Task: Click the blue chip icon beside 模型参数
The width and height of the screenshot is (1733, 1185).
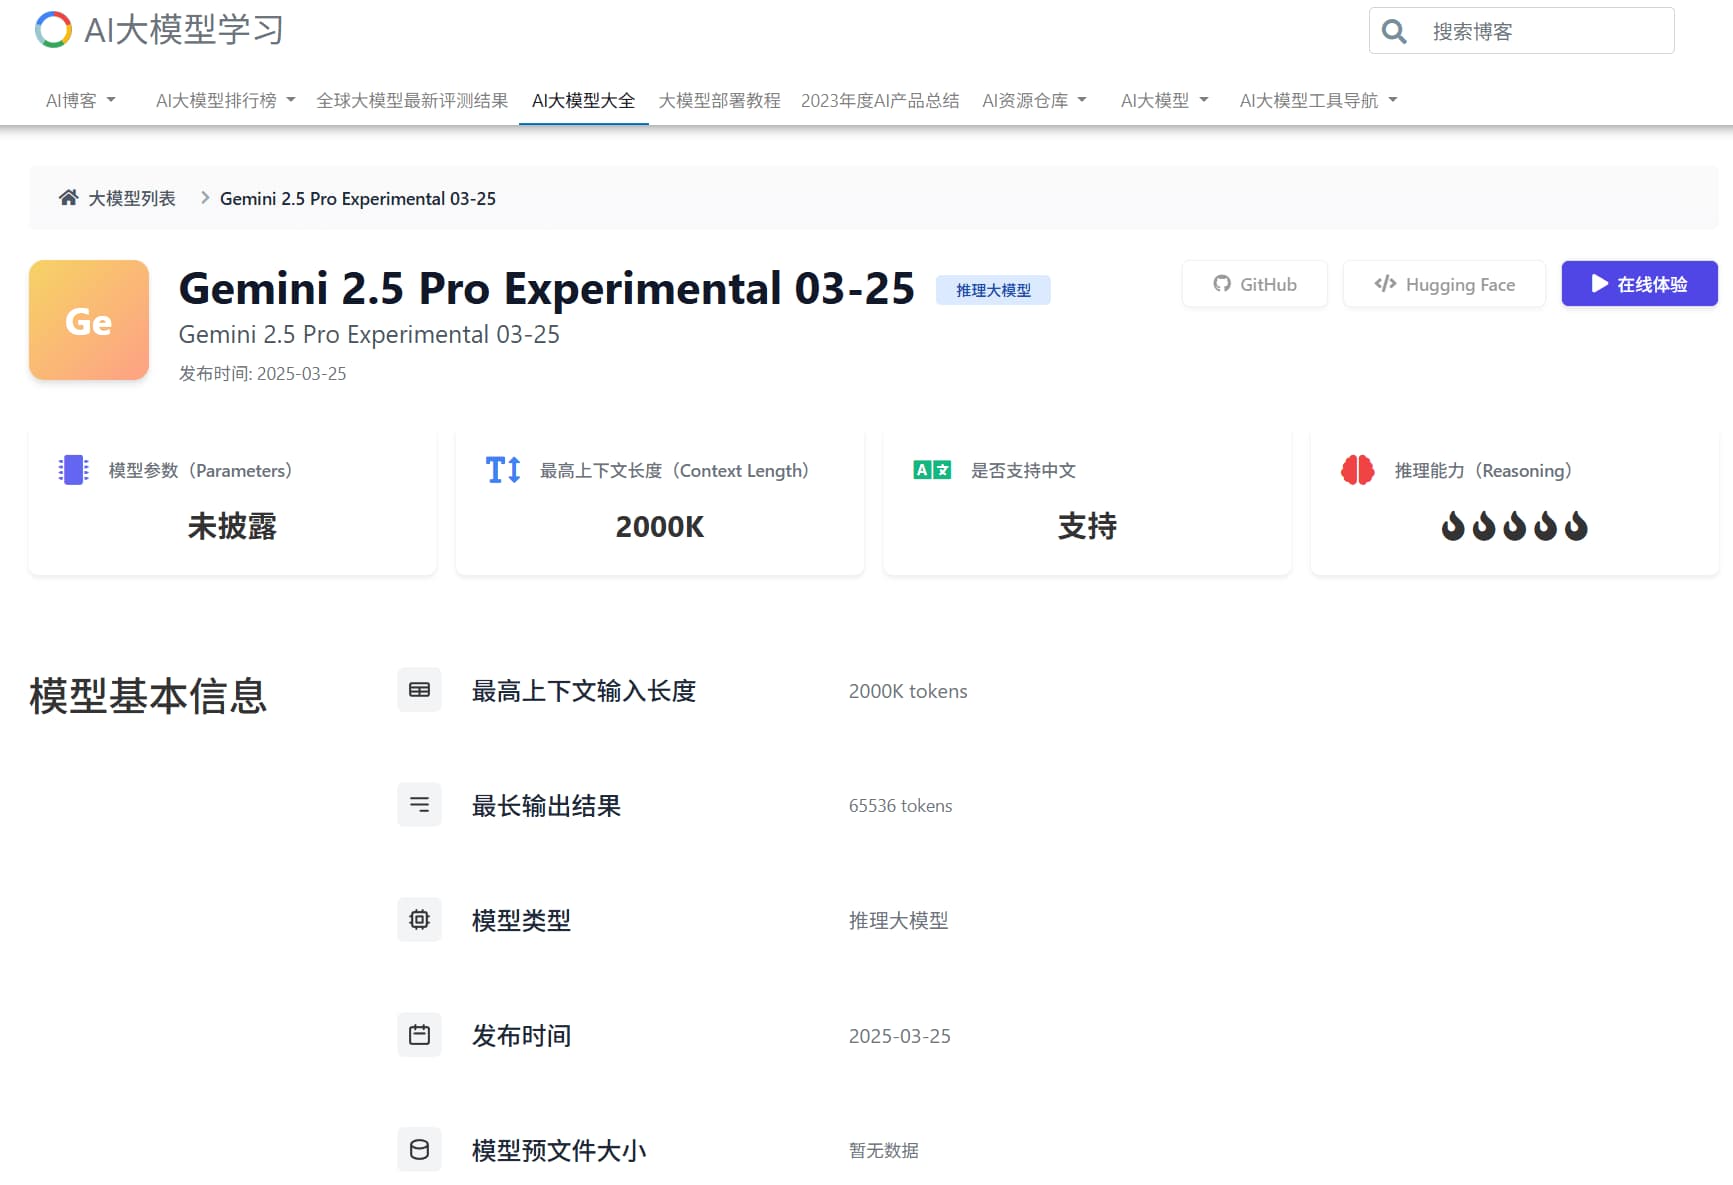Action: (x=72, y=470)
